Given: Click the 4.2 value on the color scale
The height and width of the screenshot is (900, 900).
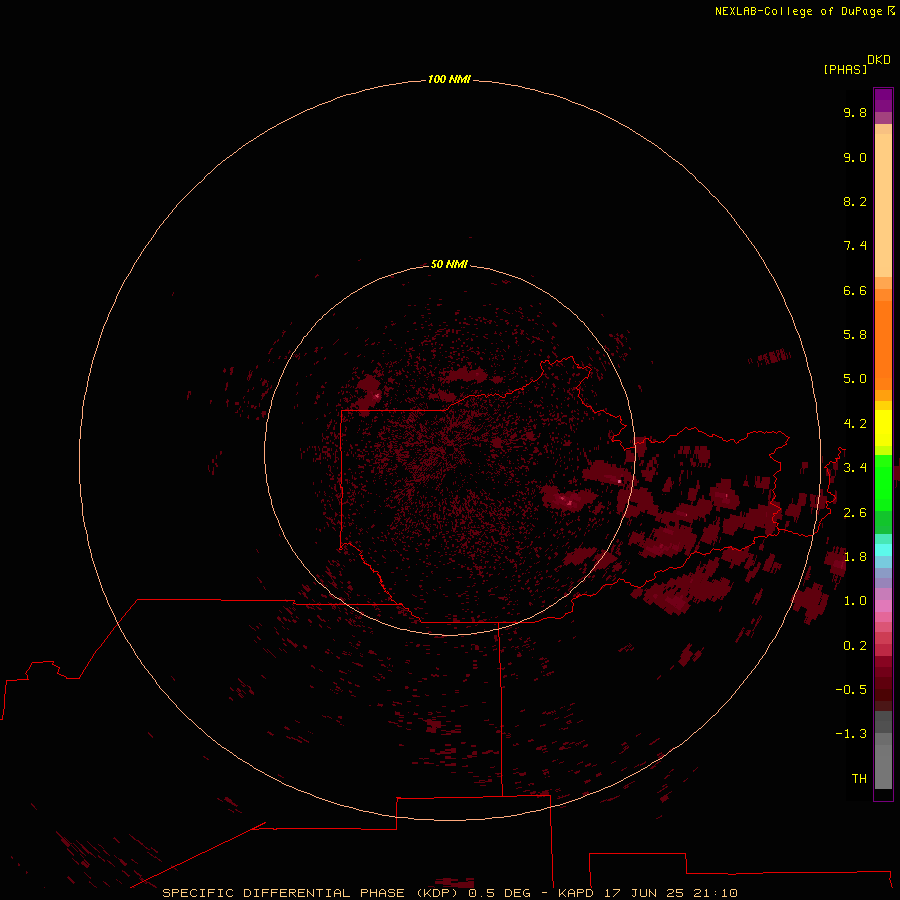Looking at the screenshot, I should pos(855,424).
